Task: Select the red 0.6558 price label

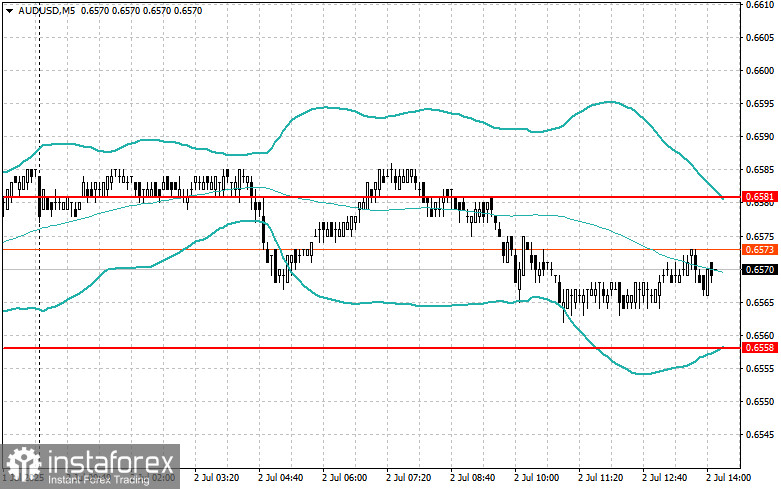Action: (x=760, y=348)
